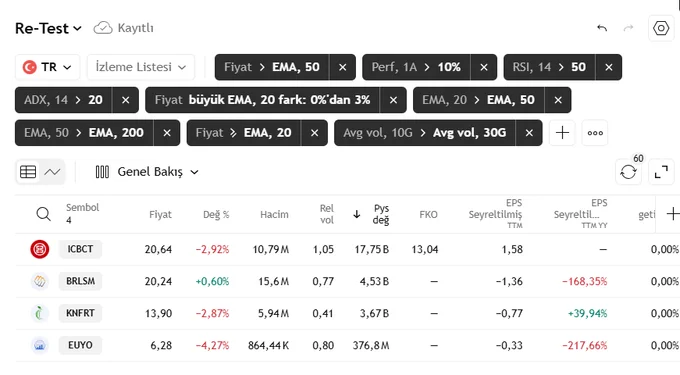The image size is (680, 375).
Task: Click the Kayıtlı saved status indicator
Action: [x=124, y=28]
